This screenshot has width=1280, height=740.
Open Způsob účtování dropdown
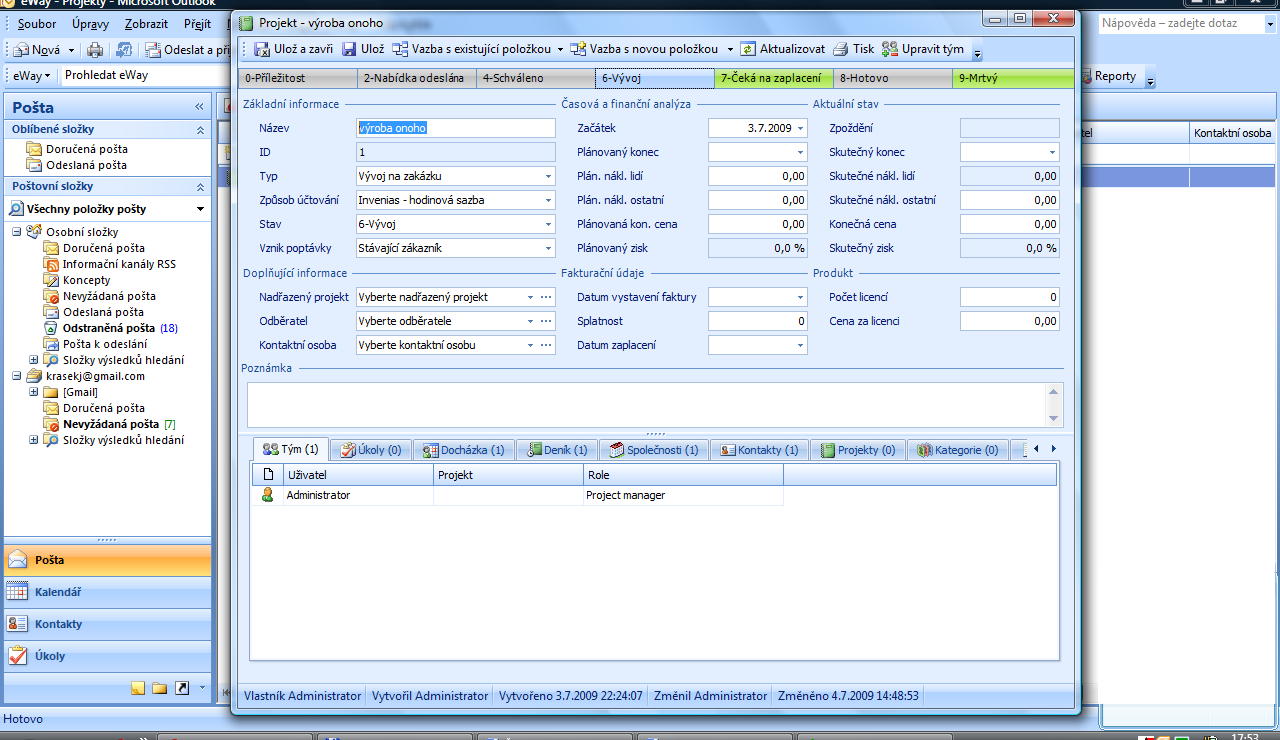point(548,200)
